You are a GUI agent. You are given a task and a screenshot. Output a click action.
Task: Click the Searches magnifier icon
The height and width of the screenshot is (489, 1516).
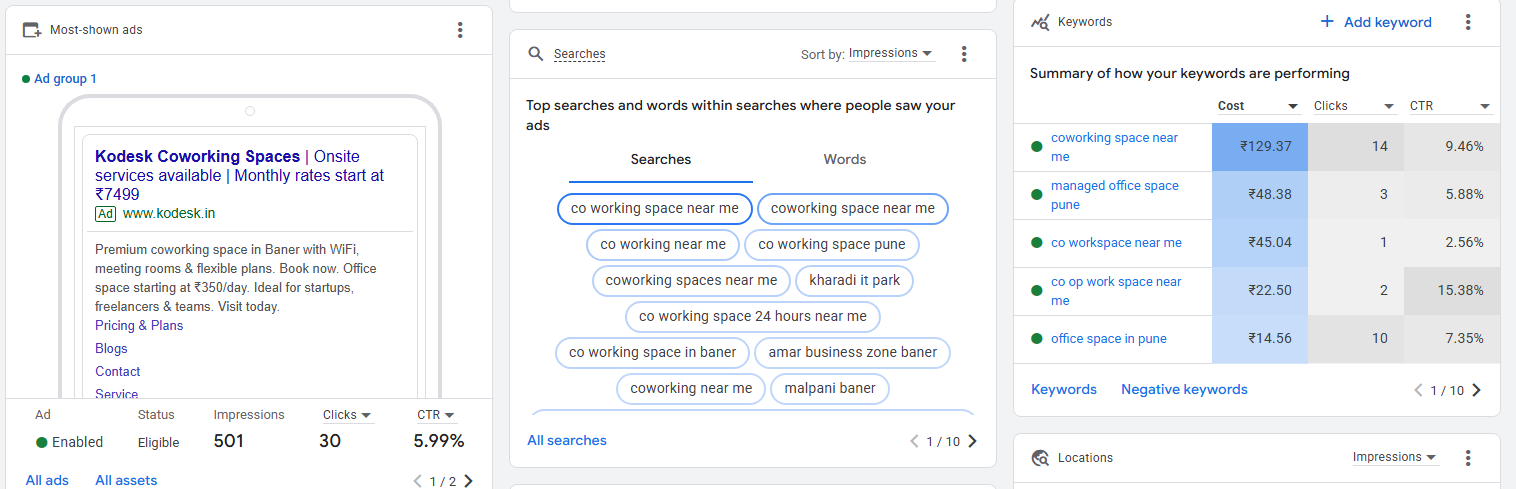(536, 54)
